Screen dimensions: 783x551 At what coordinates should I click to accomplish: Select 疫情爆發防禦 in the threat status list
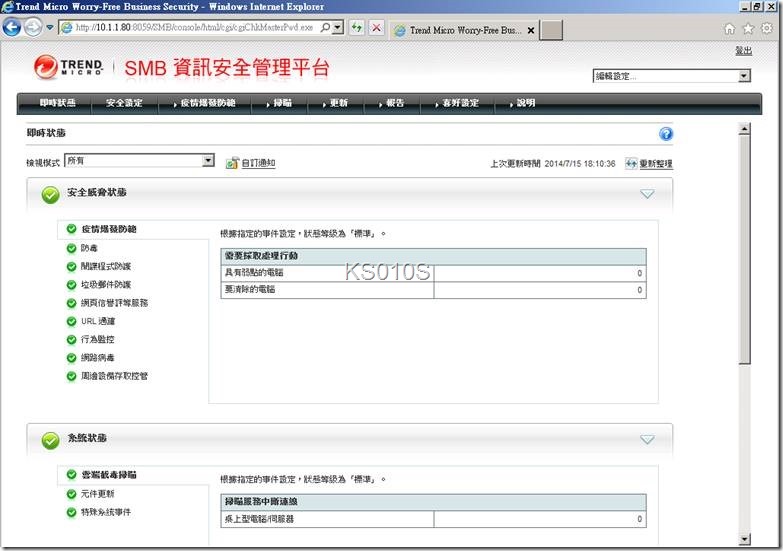tap(109, 229)
